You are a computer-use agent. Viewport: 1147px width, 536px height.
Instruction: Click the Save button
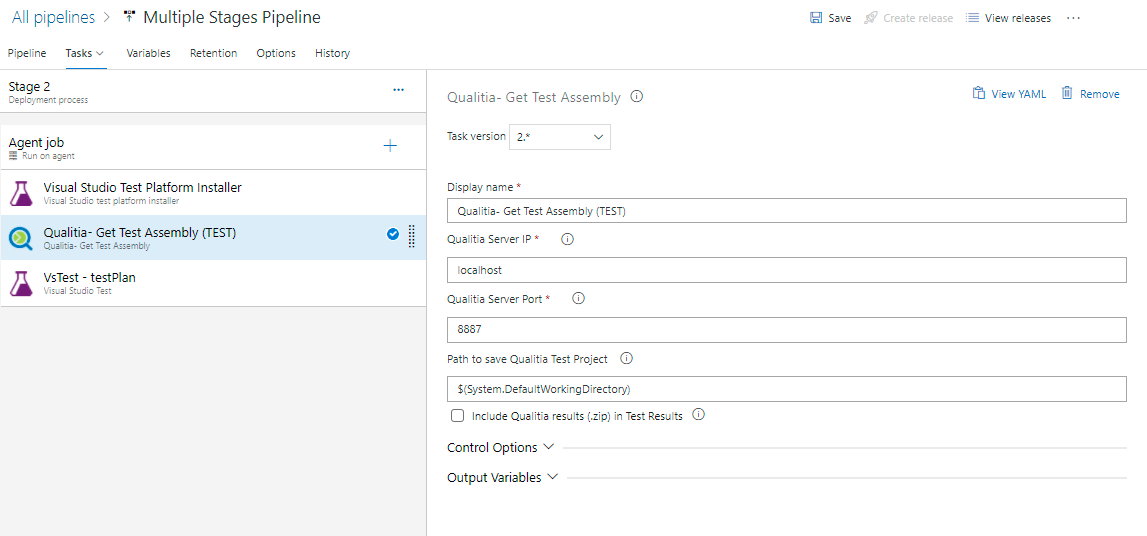830,18
